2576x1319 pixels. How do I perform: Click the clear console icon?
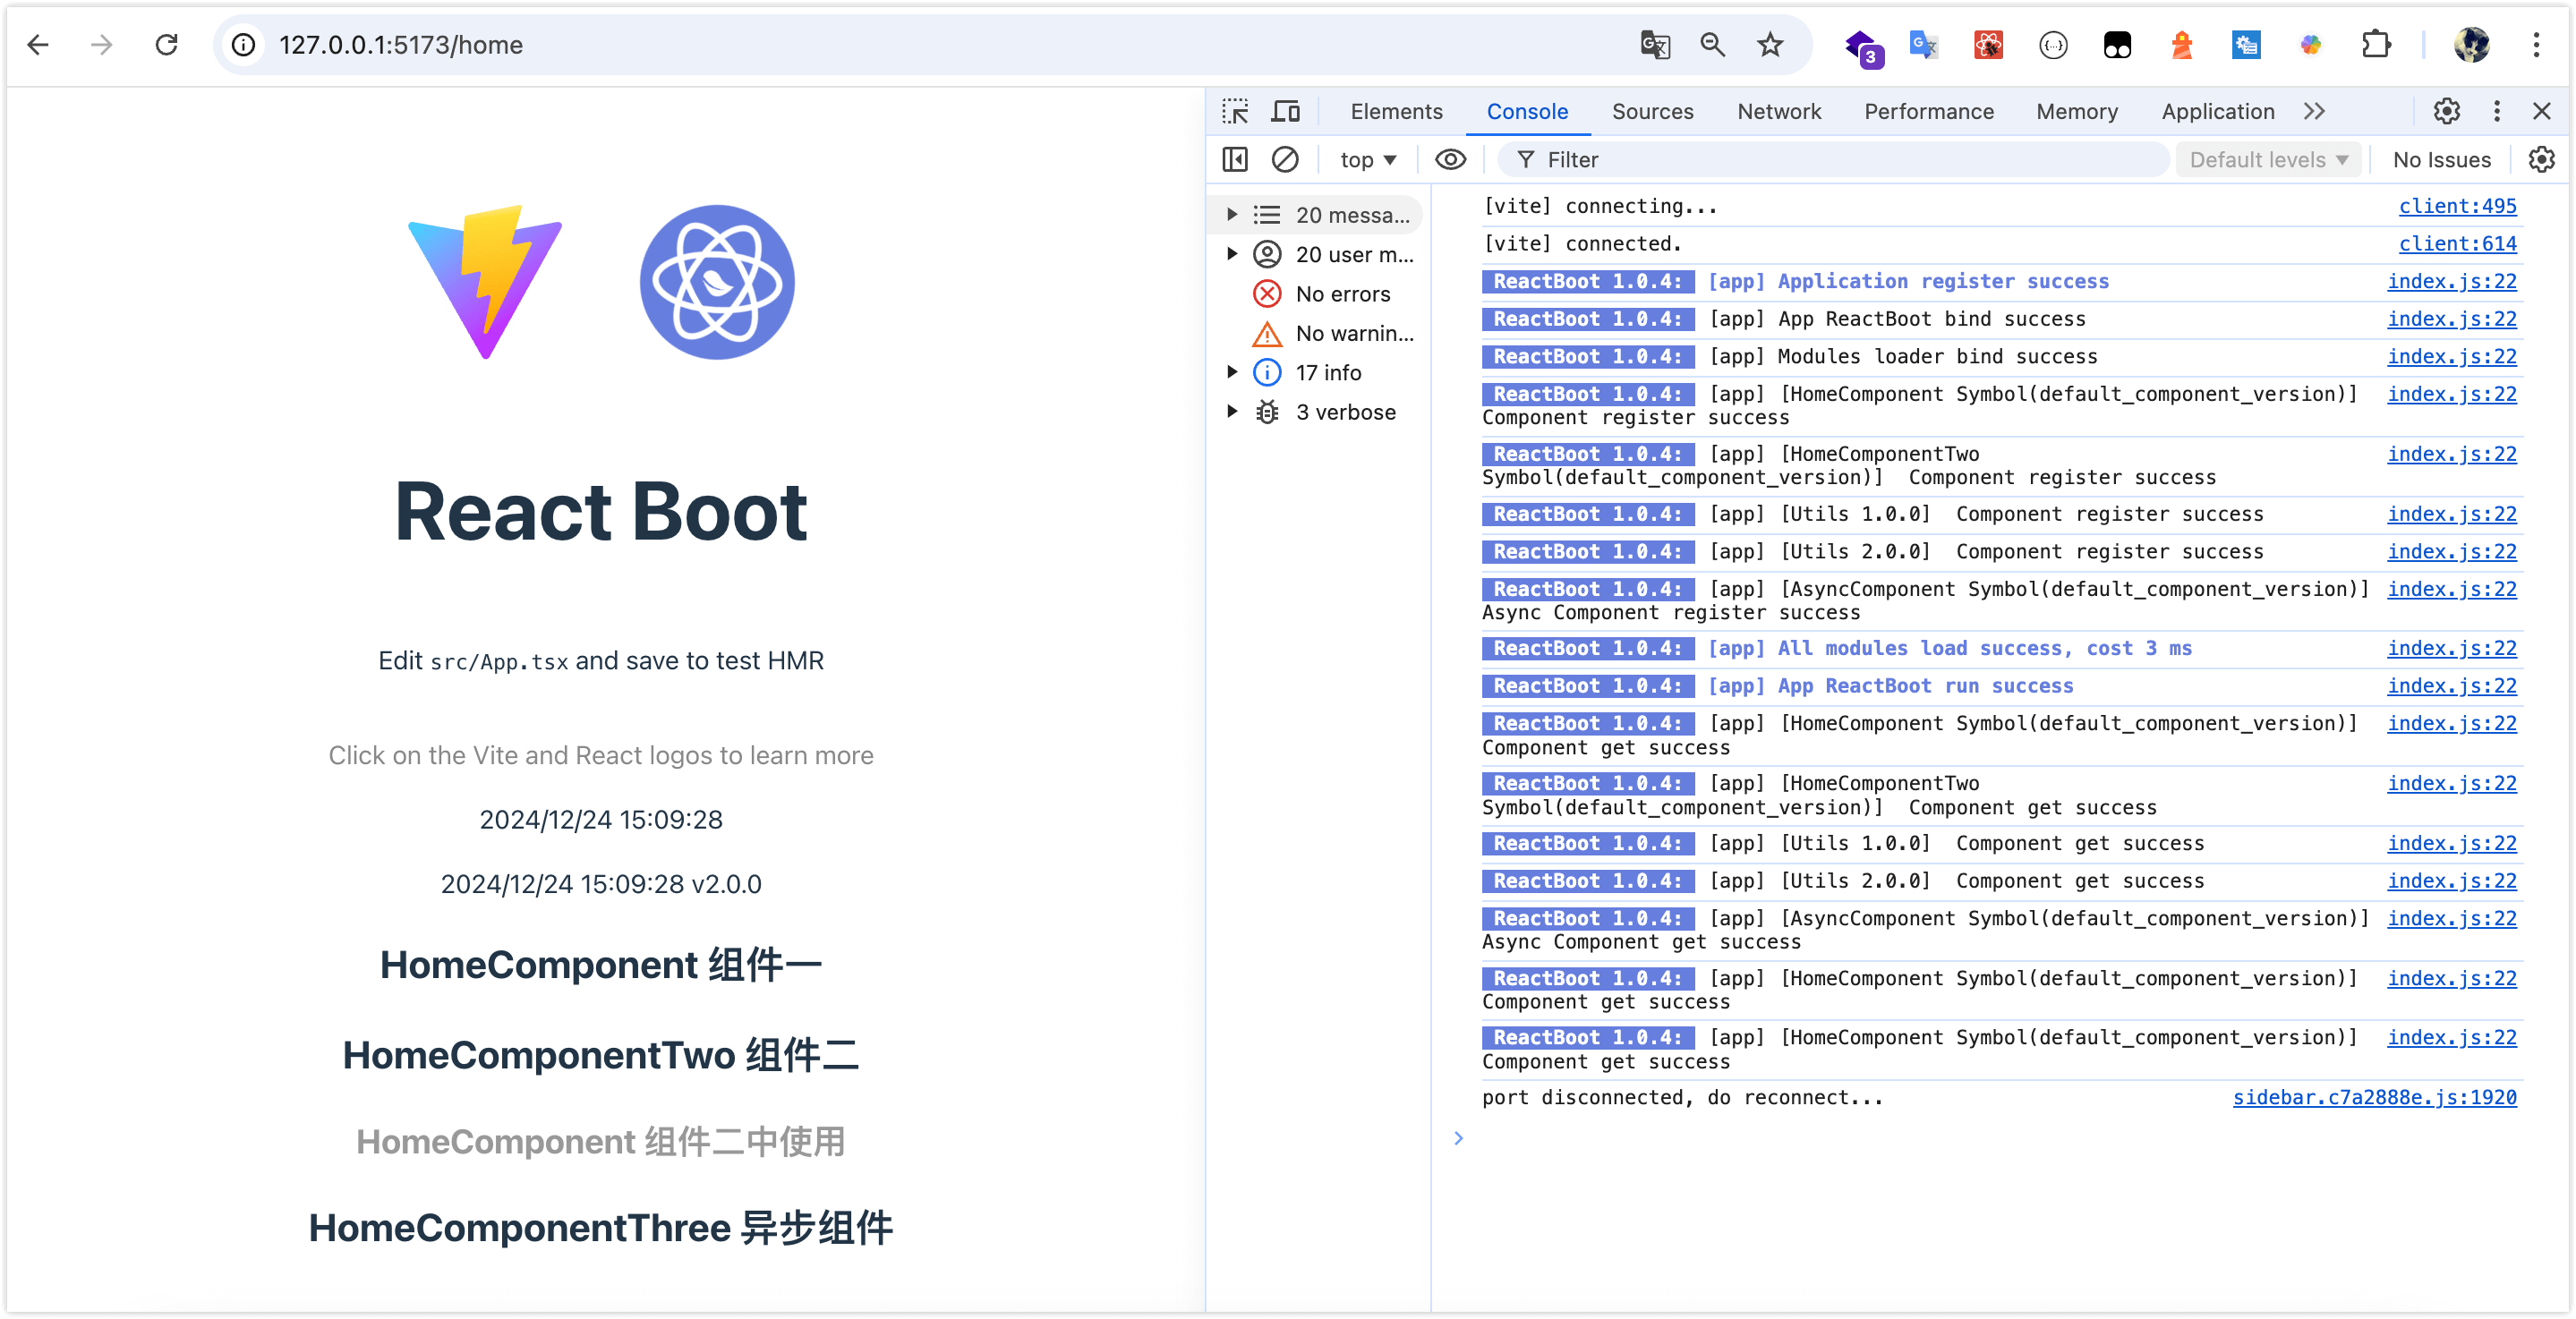1285,158
